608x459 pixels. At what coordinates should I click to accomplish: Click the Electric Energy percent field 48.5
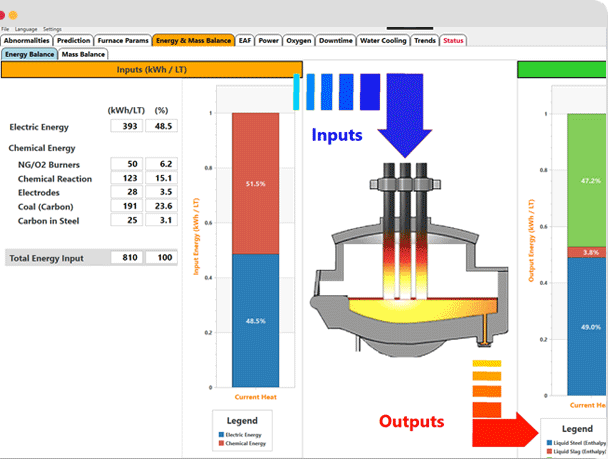click(162, 126)
